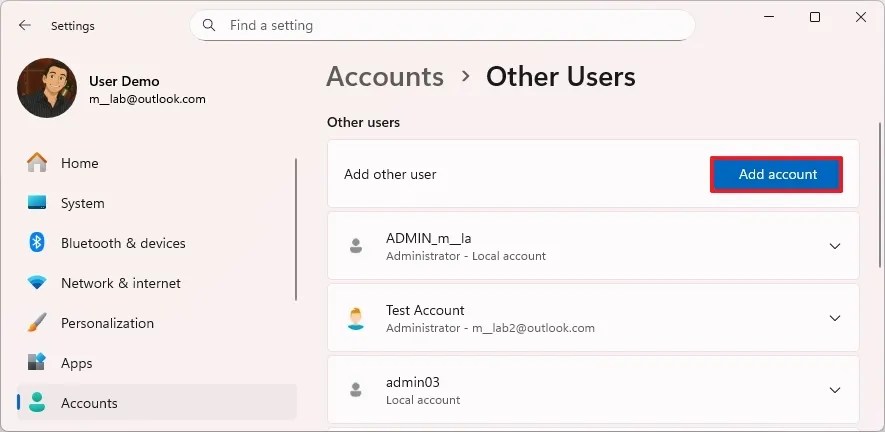The width and height of the screenshot is (885, 432).
Task: Click the ADMIN_m__la account name
Action: (428, 239)
